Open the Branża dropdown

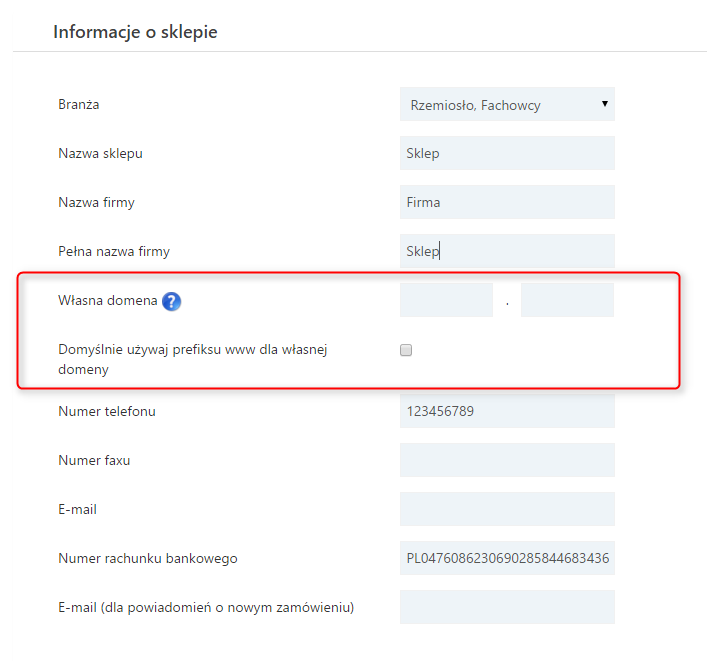(x=507, y=105)
